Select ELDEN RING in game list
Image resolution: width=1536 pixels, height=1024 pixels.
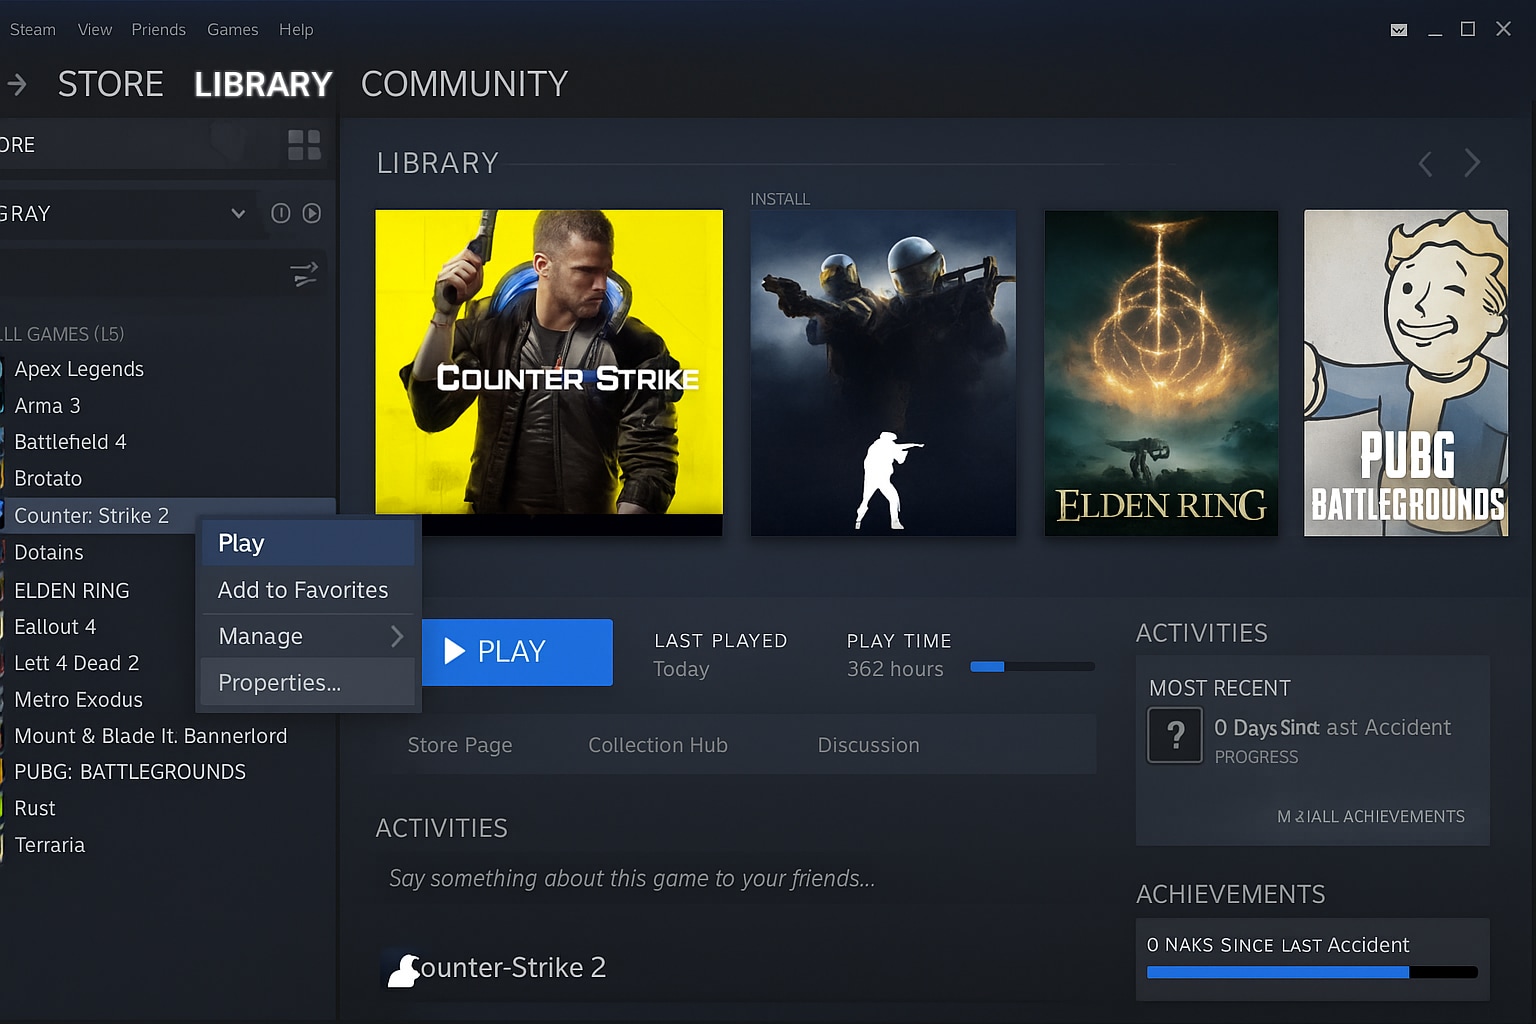click(72, 591)
